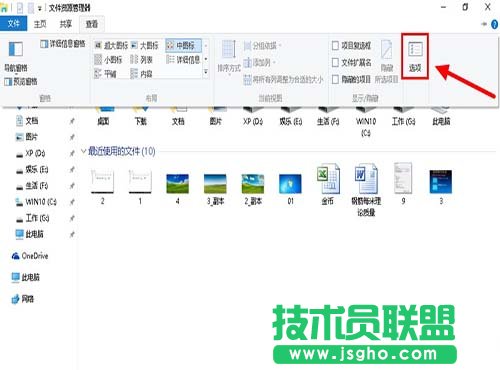Viewport: 500px width, 370px height.
Task: Select the recent file named 2
Action: (x=102, y=187)
